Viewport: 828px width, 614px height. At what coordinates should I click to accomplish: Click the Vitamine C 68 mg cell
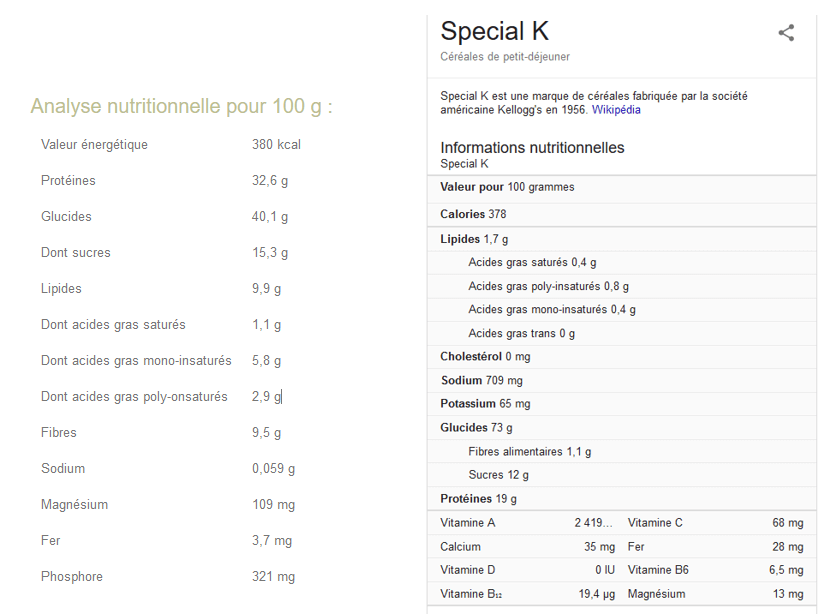coord(716,523)
